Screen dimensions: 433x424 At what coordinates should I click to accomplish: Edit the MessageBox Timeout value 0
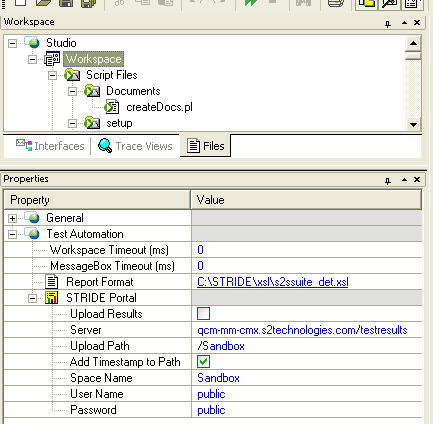point(306,266)
